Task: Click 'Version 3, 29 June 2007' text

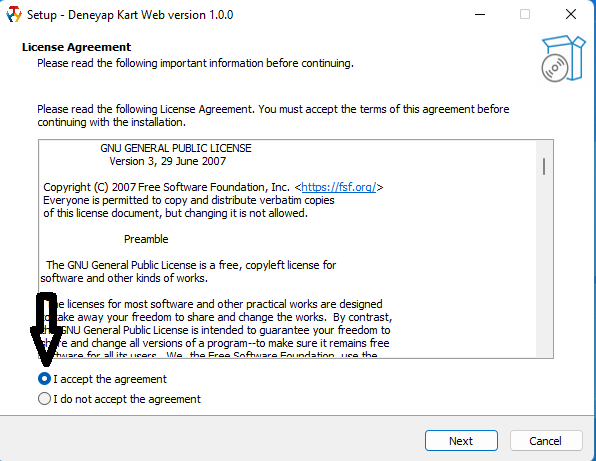Action: tap(168, 161)
